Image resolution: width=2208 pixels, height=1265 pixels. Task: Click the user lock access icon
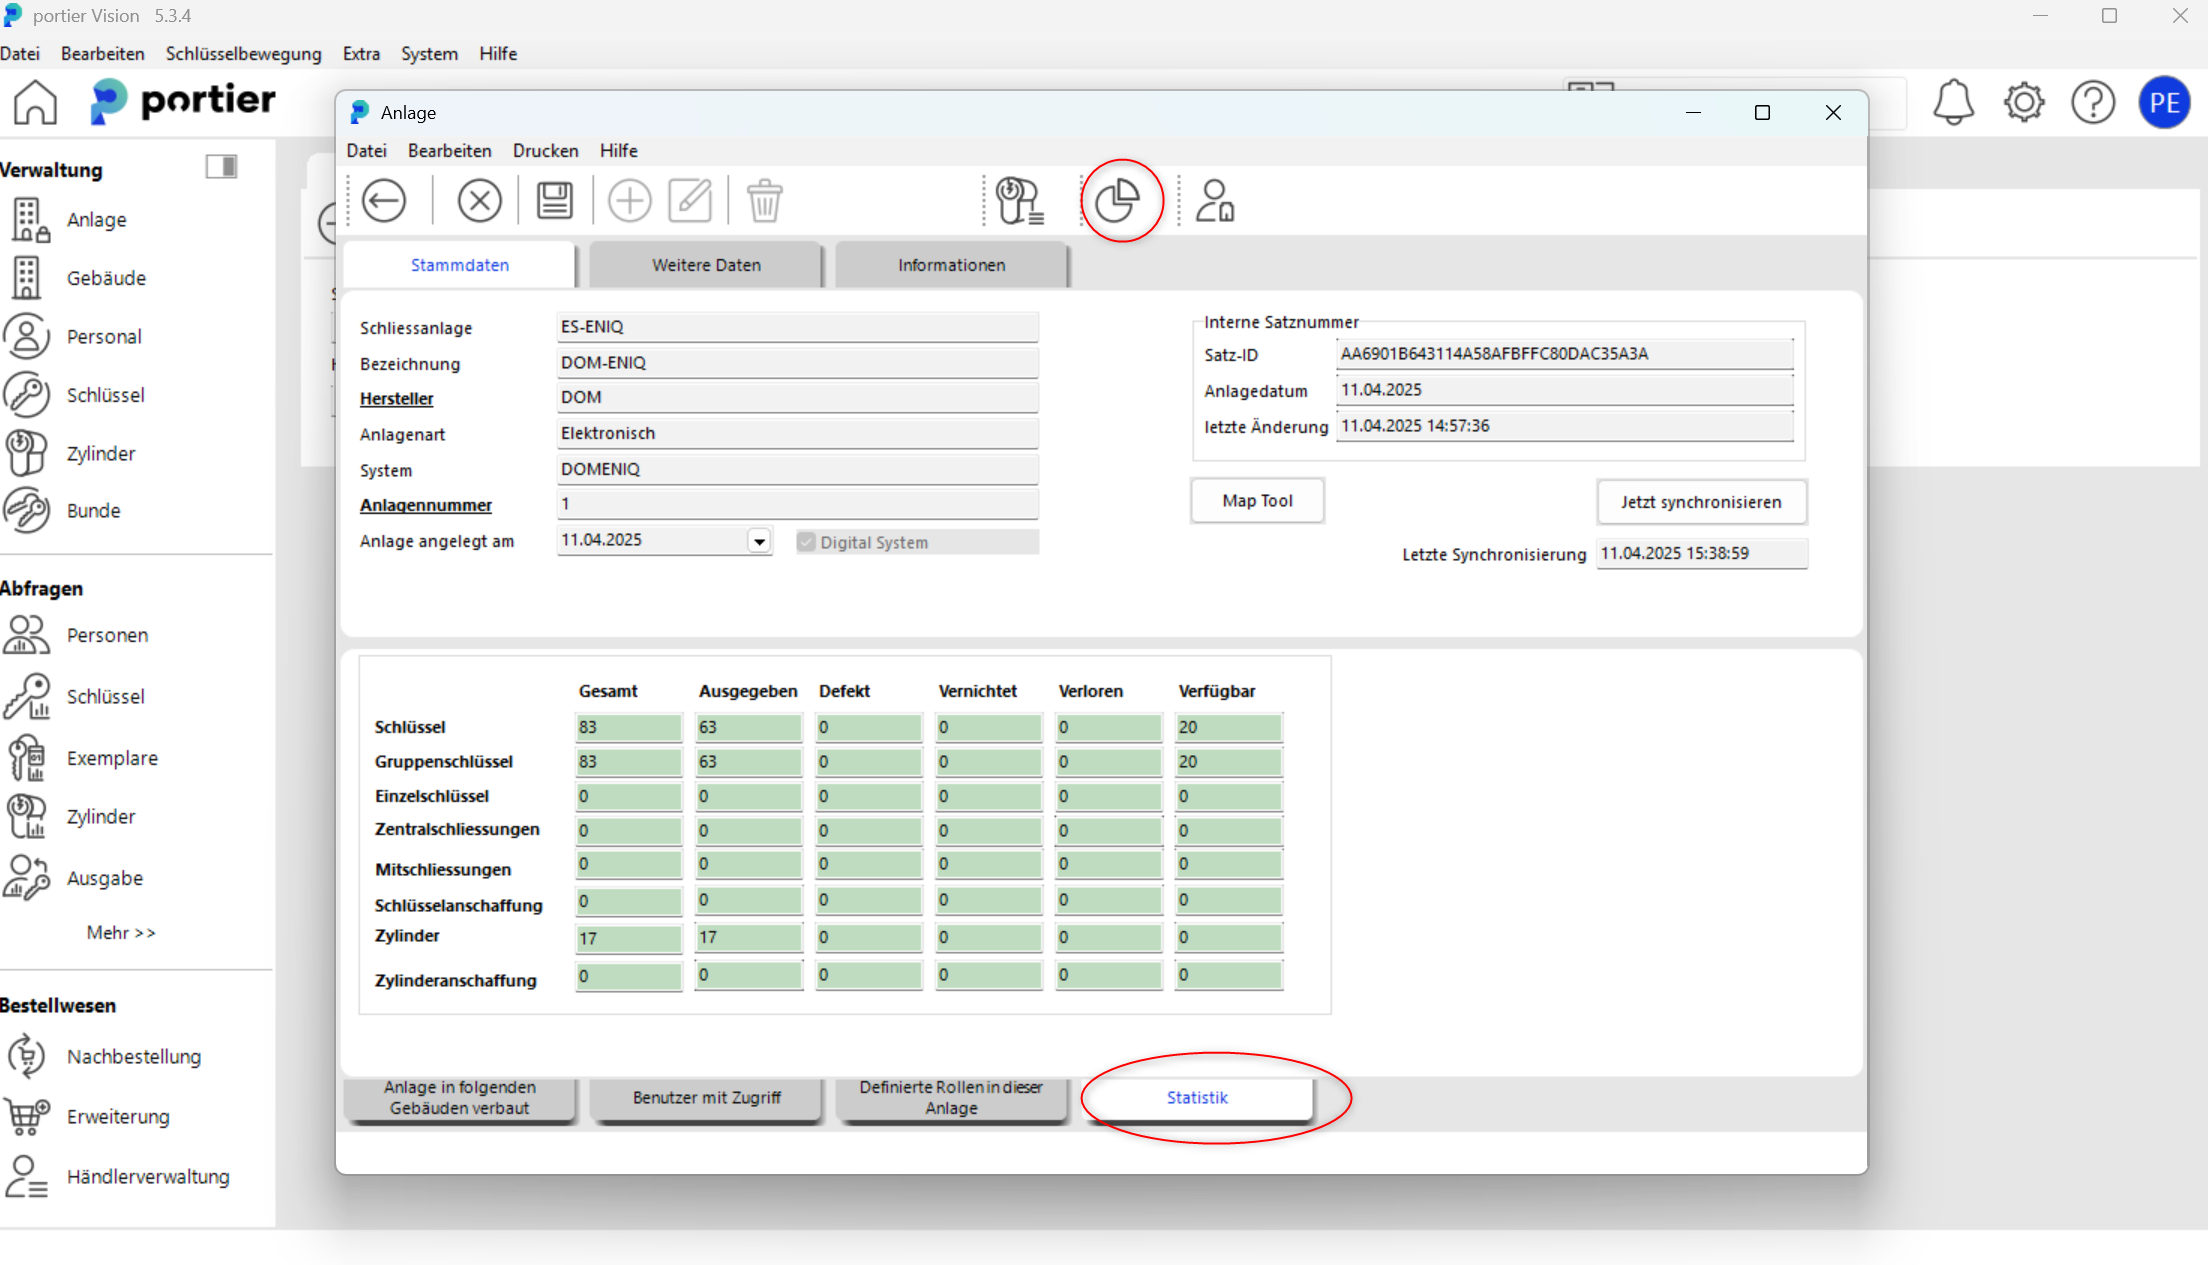point(1215,201)
